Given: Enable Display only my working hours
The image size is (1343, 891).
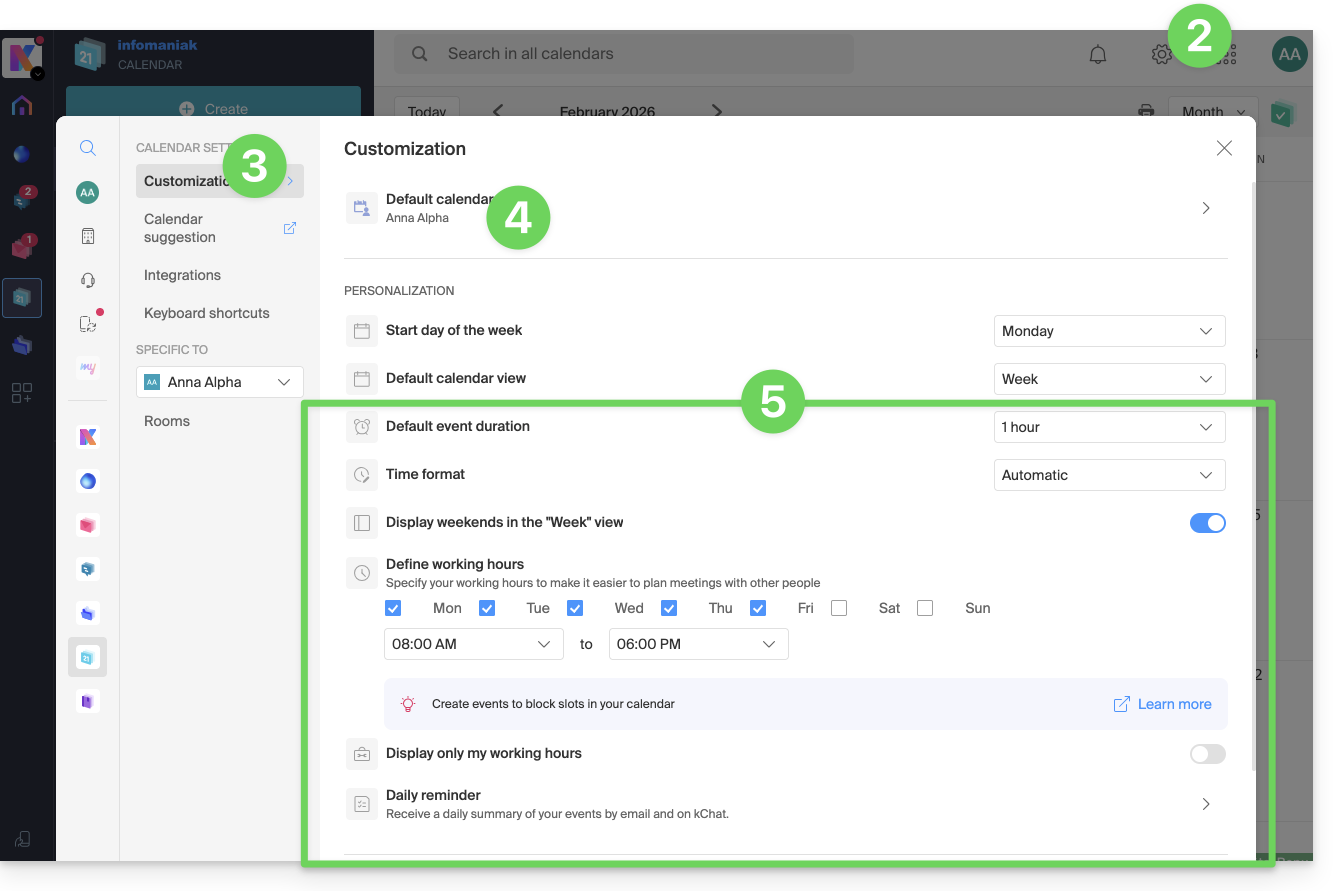Looking at the screenshot, I should click(1207, 754).
